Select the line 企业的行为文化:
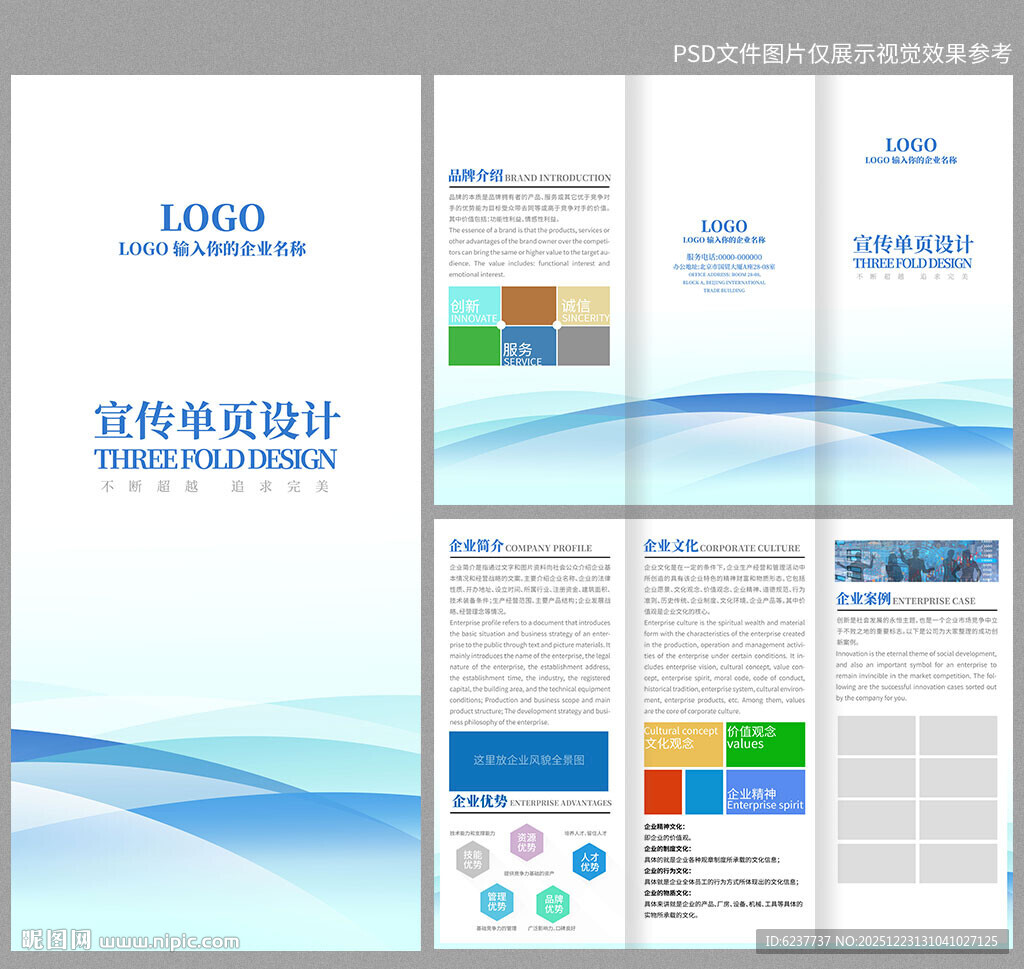This screenshot has height=969, width=1024. tap(667, 871)
